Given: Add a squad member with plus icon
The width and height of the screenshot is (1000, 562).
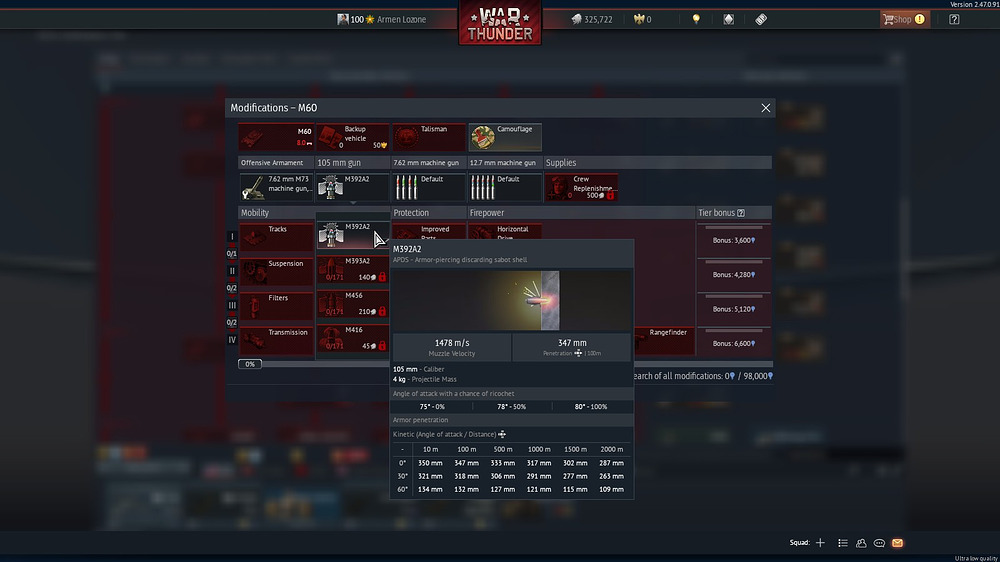Looking at the screenshot, I should point(820,543).
